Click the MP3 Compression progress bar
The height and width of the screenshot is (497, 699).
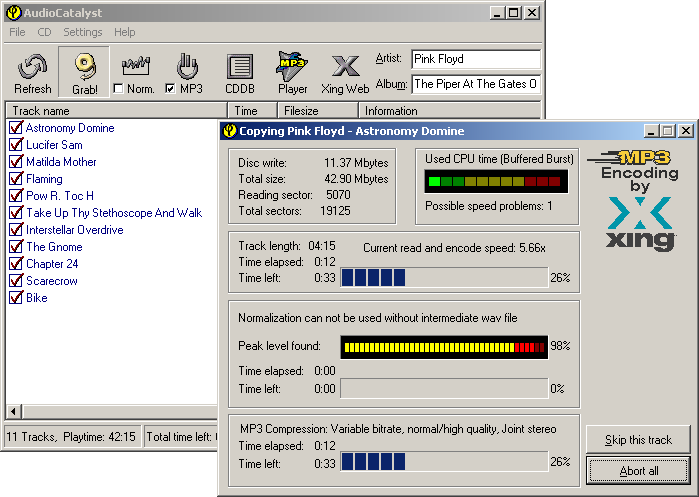point(444,461)
